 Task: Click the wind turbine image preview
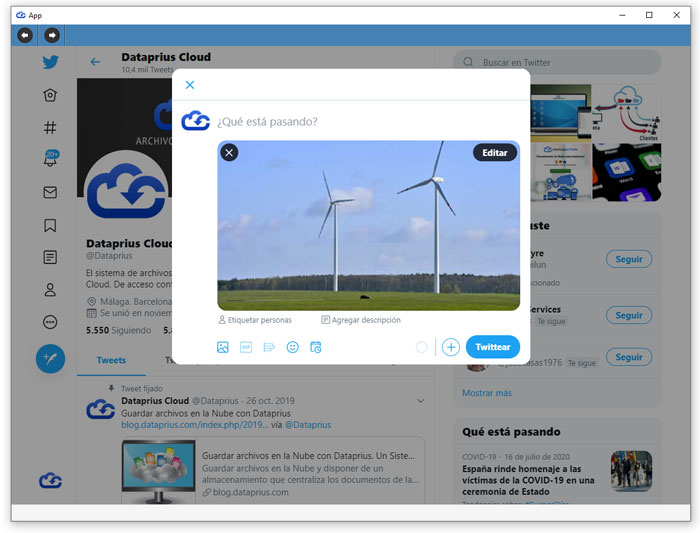369,225
